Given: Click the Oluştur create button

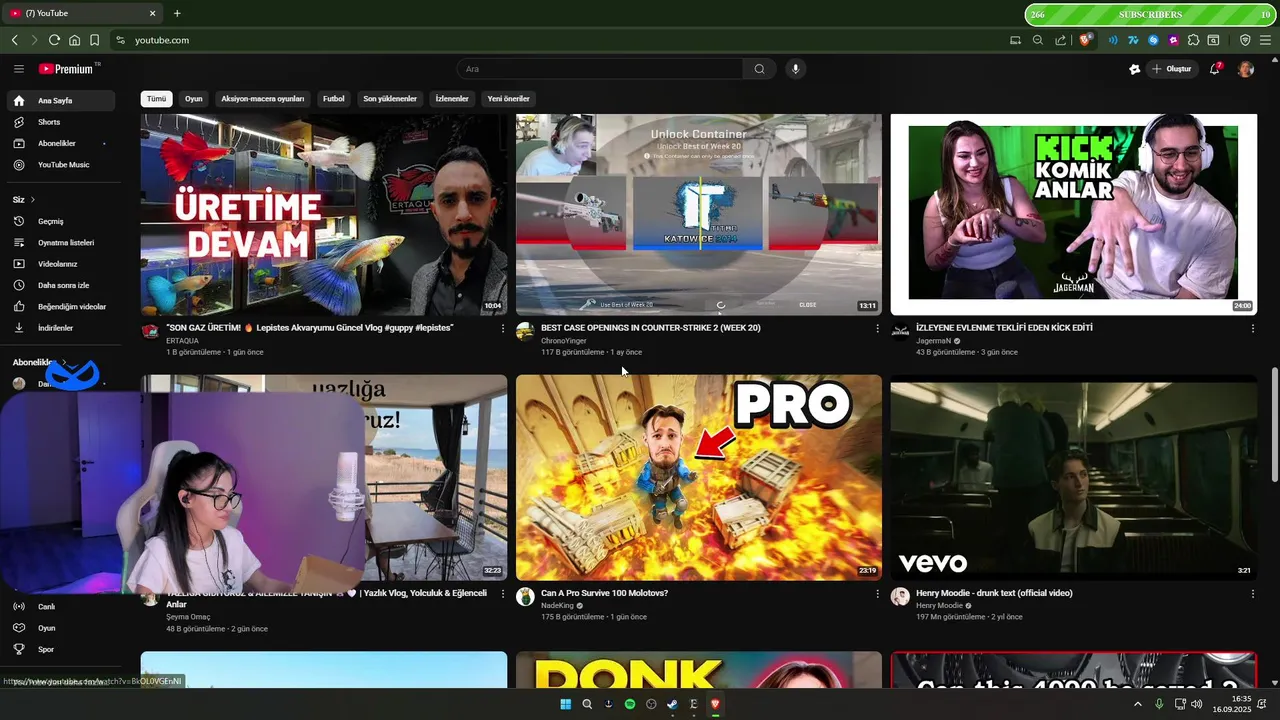Looking at the screenshot, I should click(1172, 69).
